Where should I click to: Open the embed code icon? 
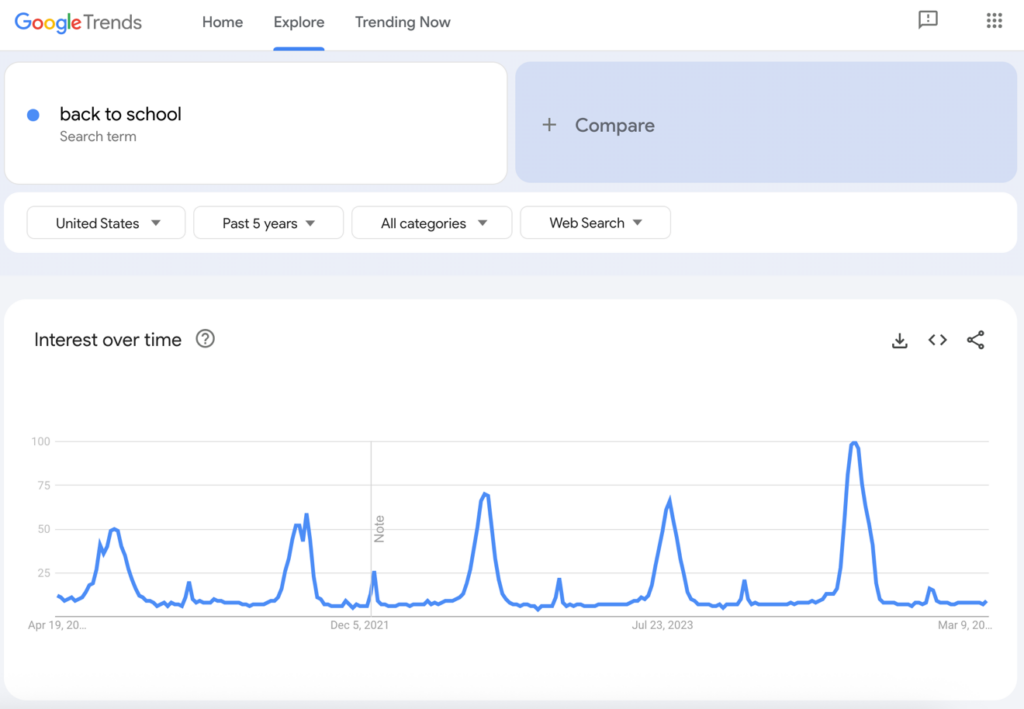point(937,339)
